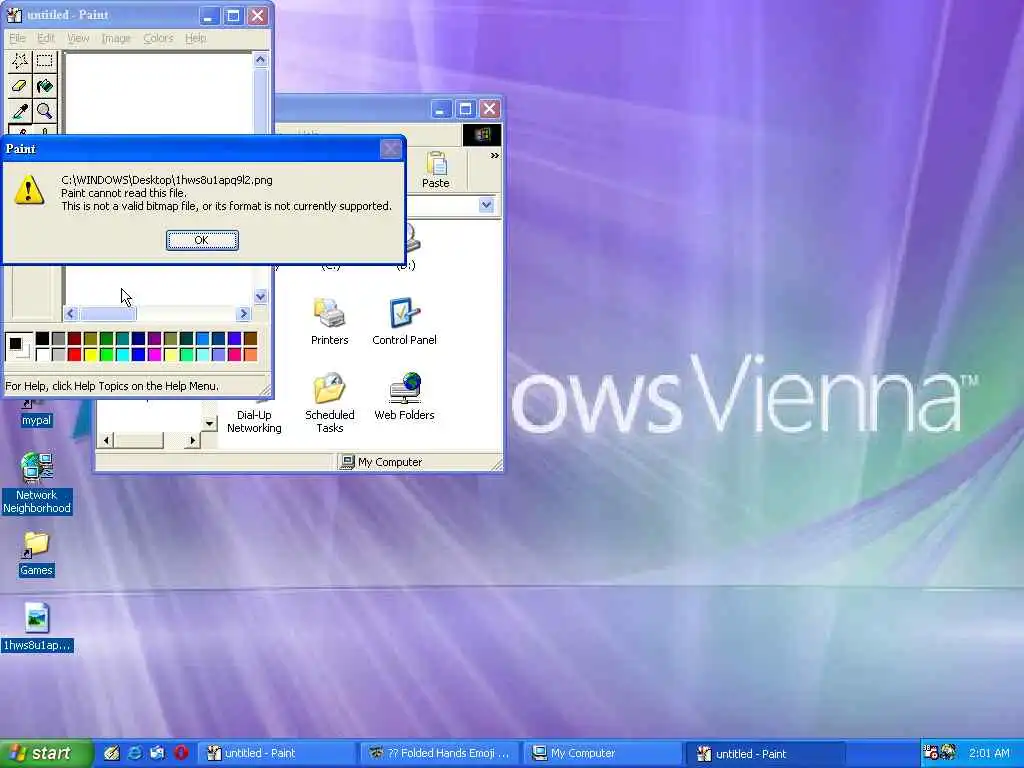The image size is (1024, 768).
Task: Select the 1hws8u1ap... image file on desktop
Action: point(37,628)
